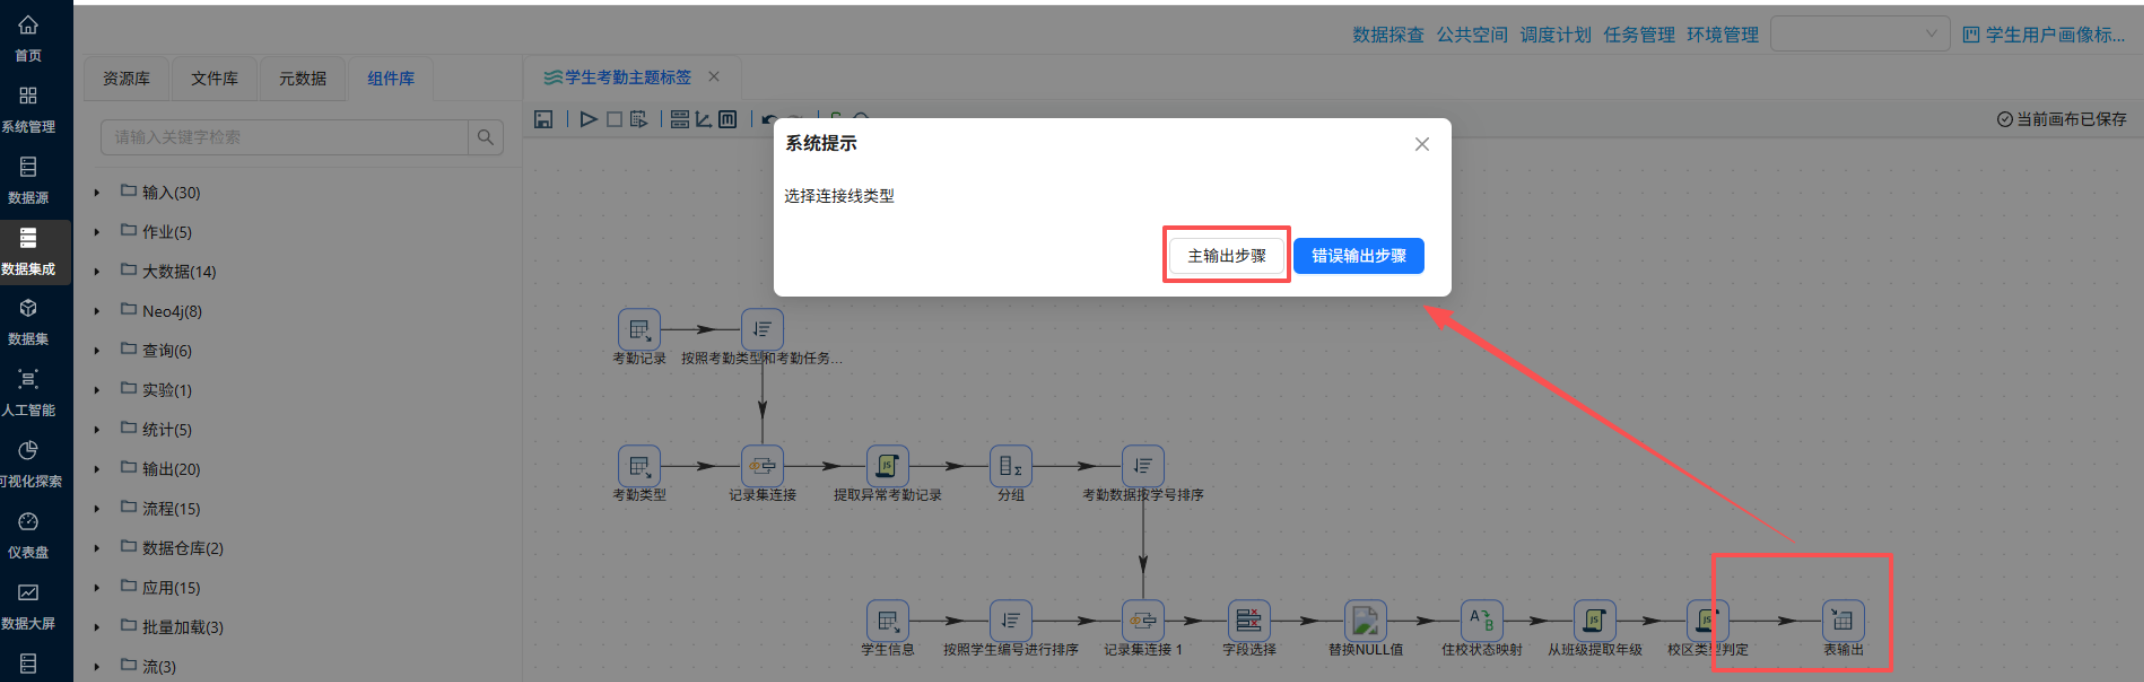Screen dimensions: 2144x682
Task: Expand the 查询(6) tree arrow
Action: click(x=97, y=351)
